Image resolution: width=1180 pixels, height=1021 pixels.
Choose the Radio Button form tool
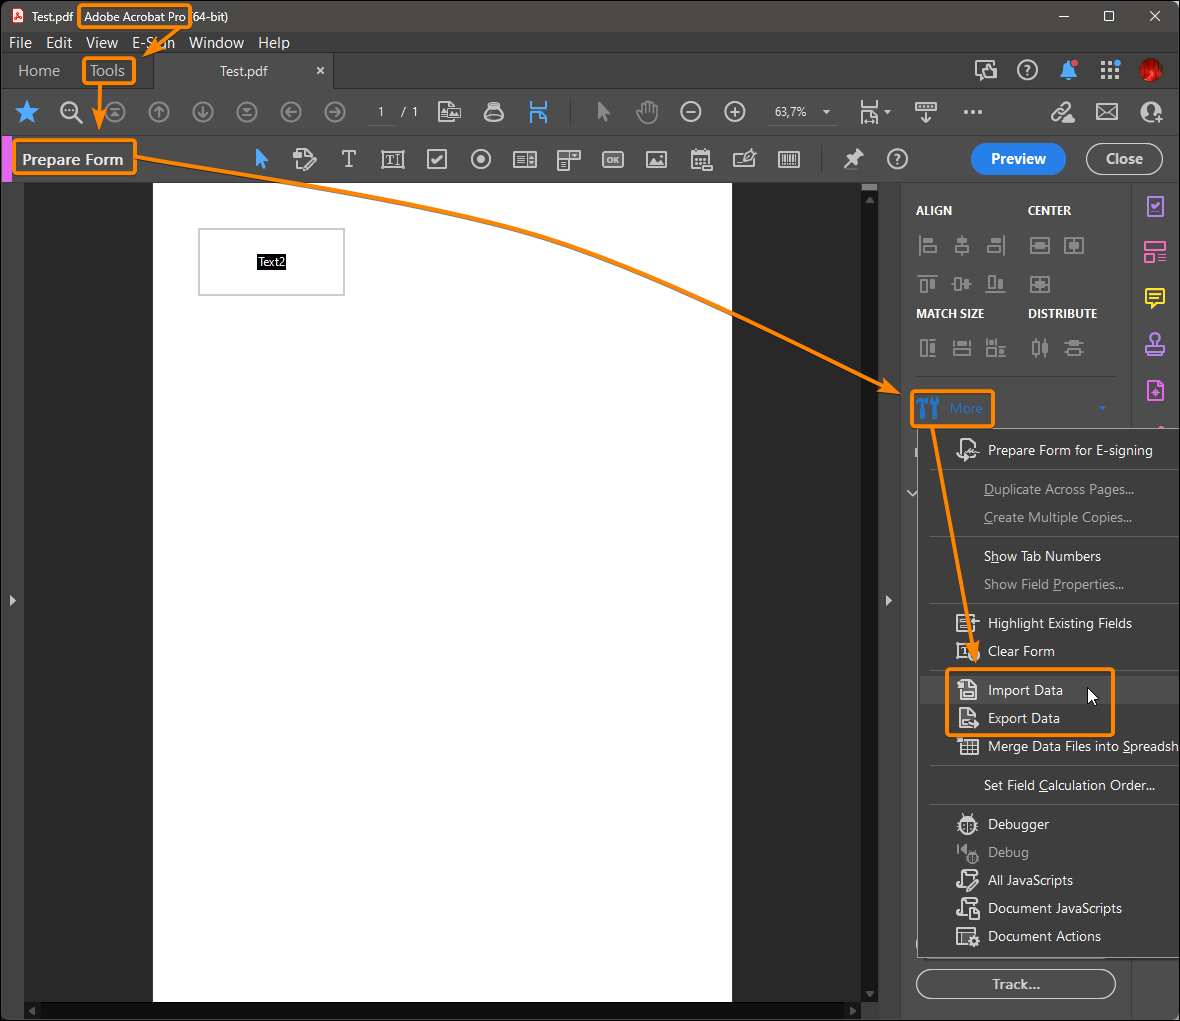tap(481, 159)
